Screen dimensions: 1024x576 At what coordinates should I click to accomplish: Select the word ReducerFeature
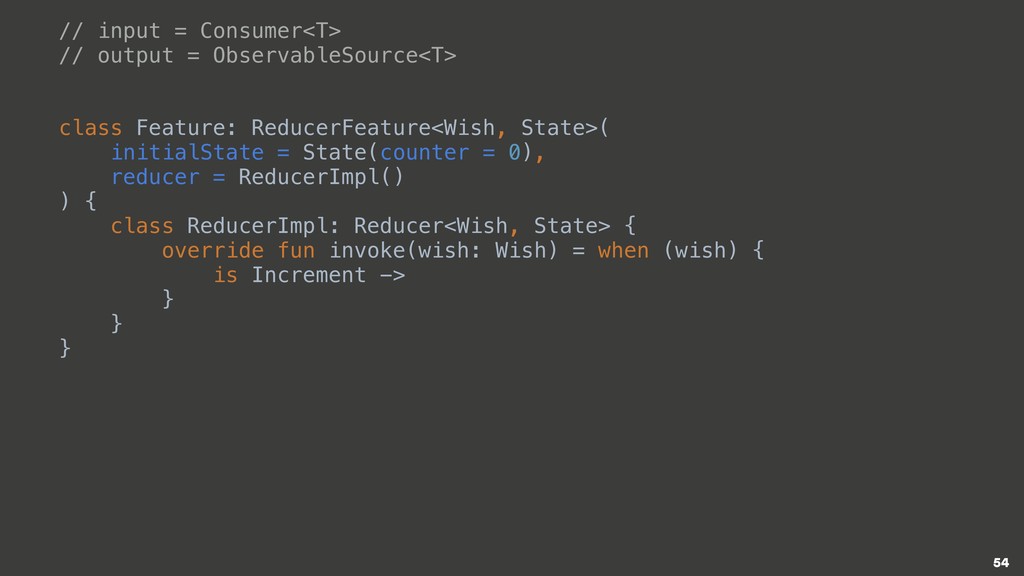coord(341,127)
